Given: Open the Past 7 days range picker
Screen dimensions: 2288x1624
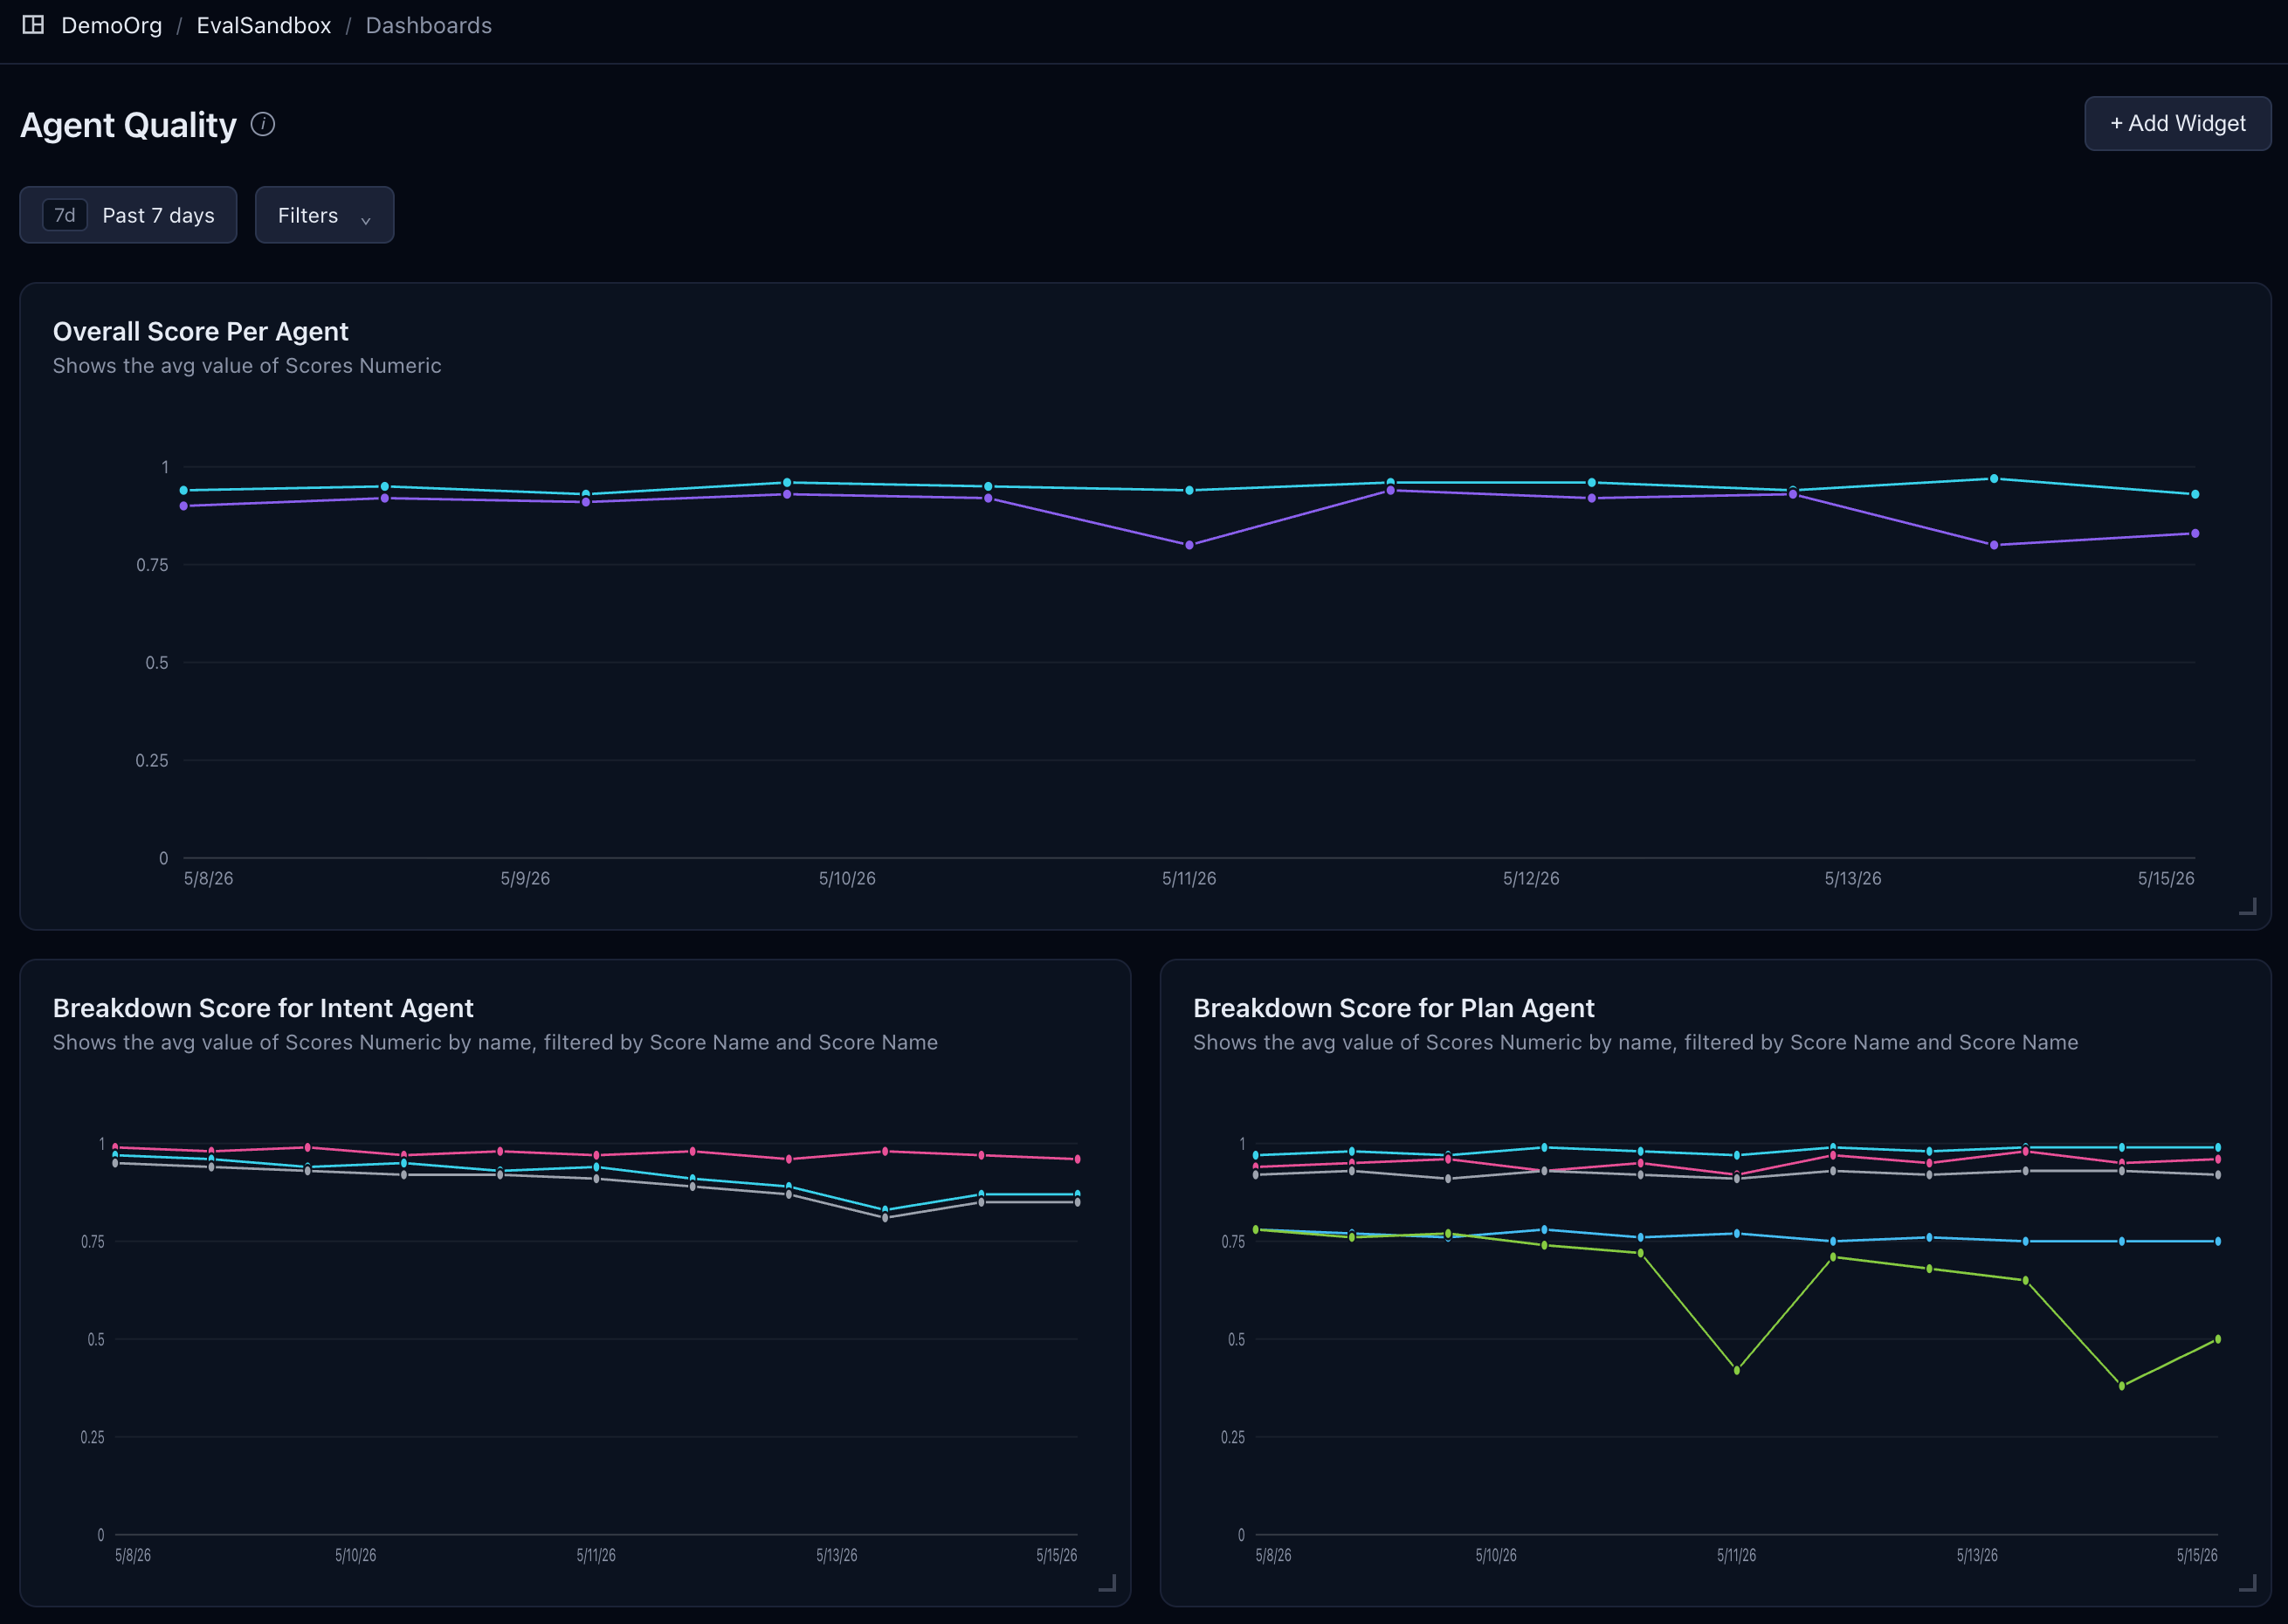Looking at the screenshot, I should [128, 215].
